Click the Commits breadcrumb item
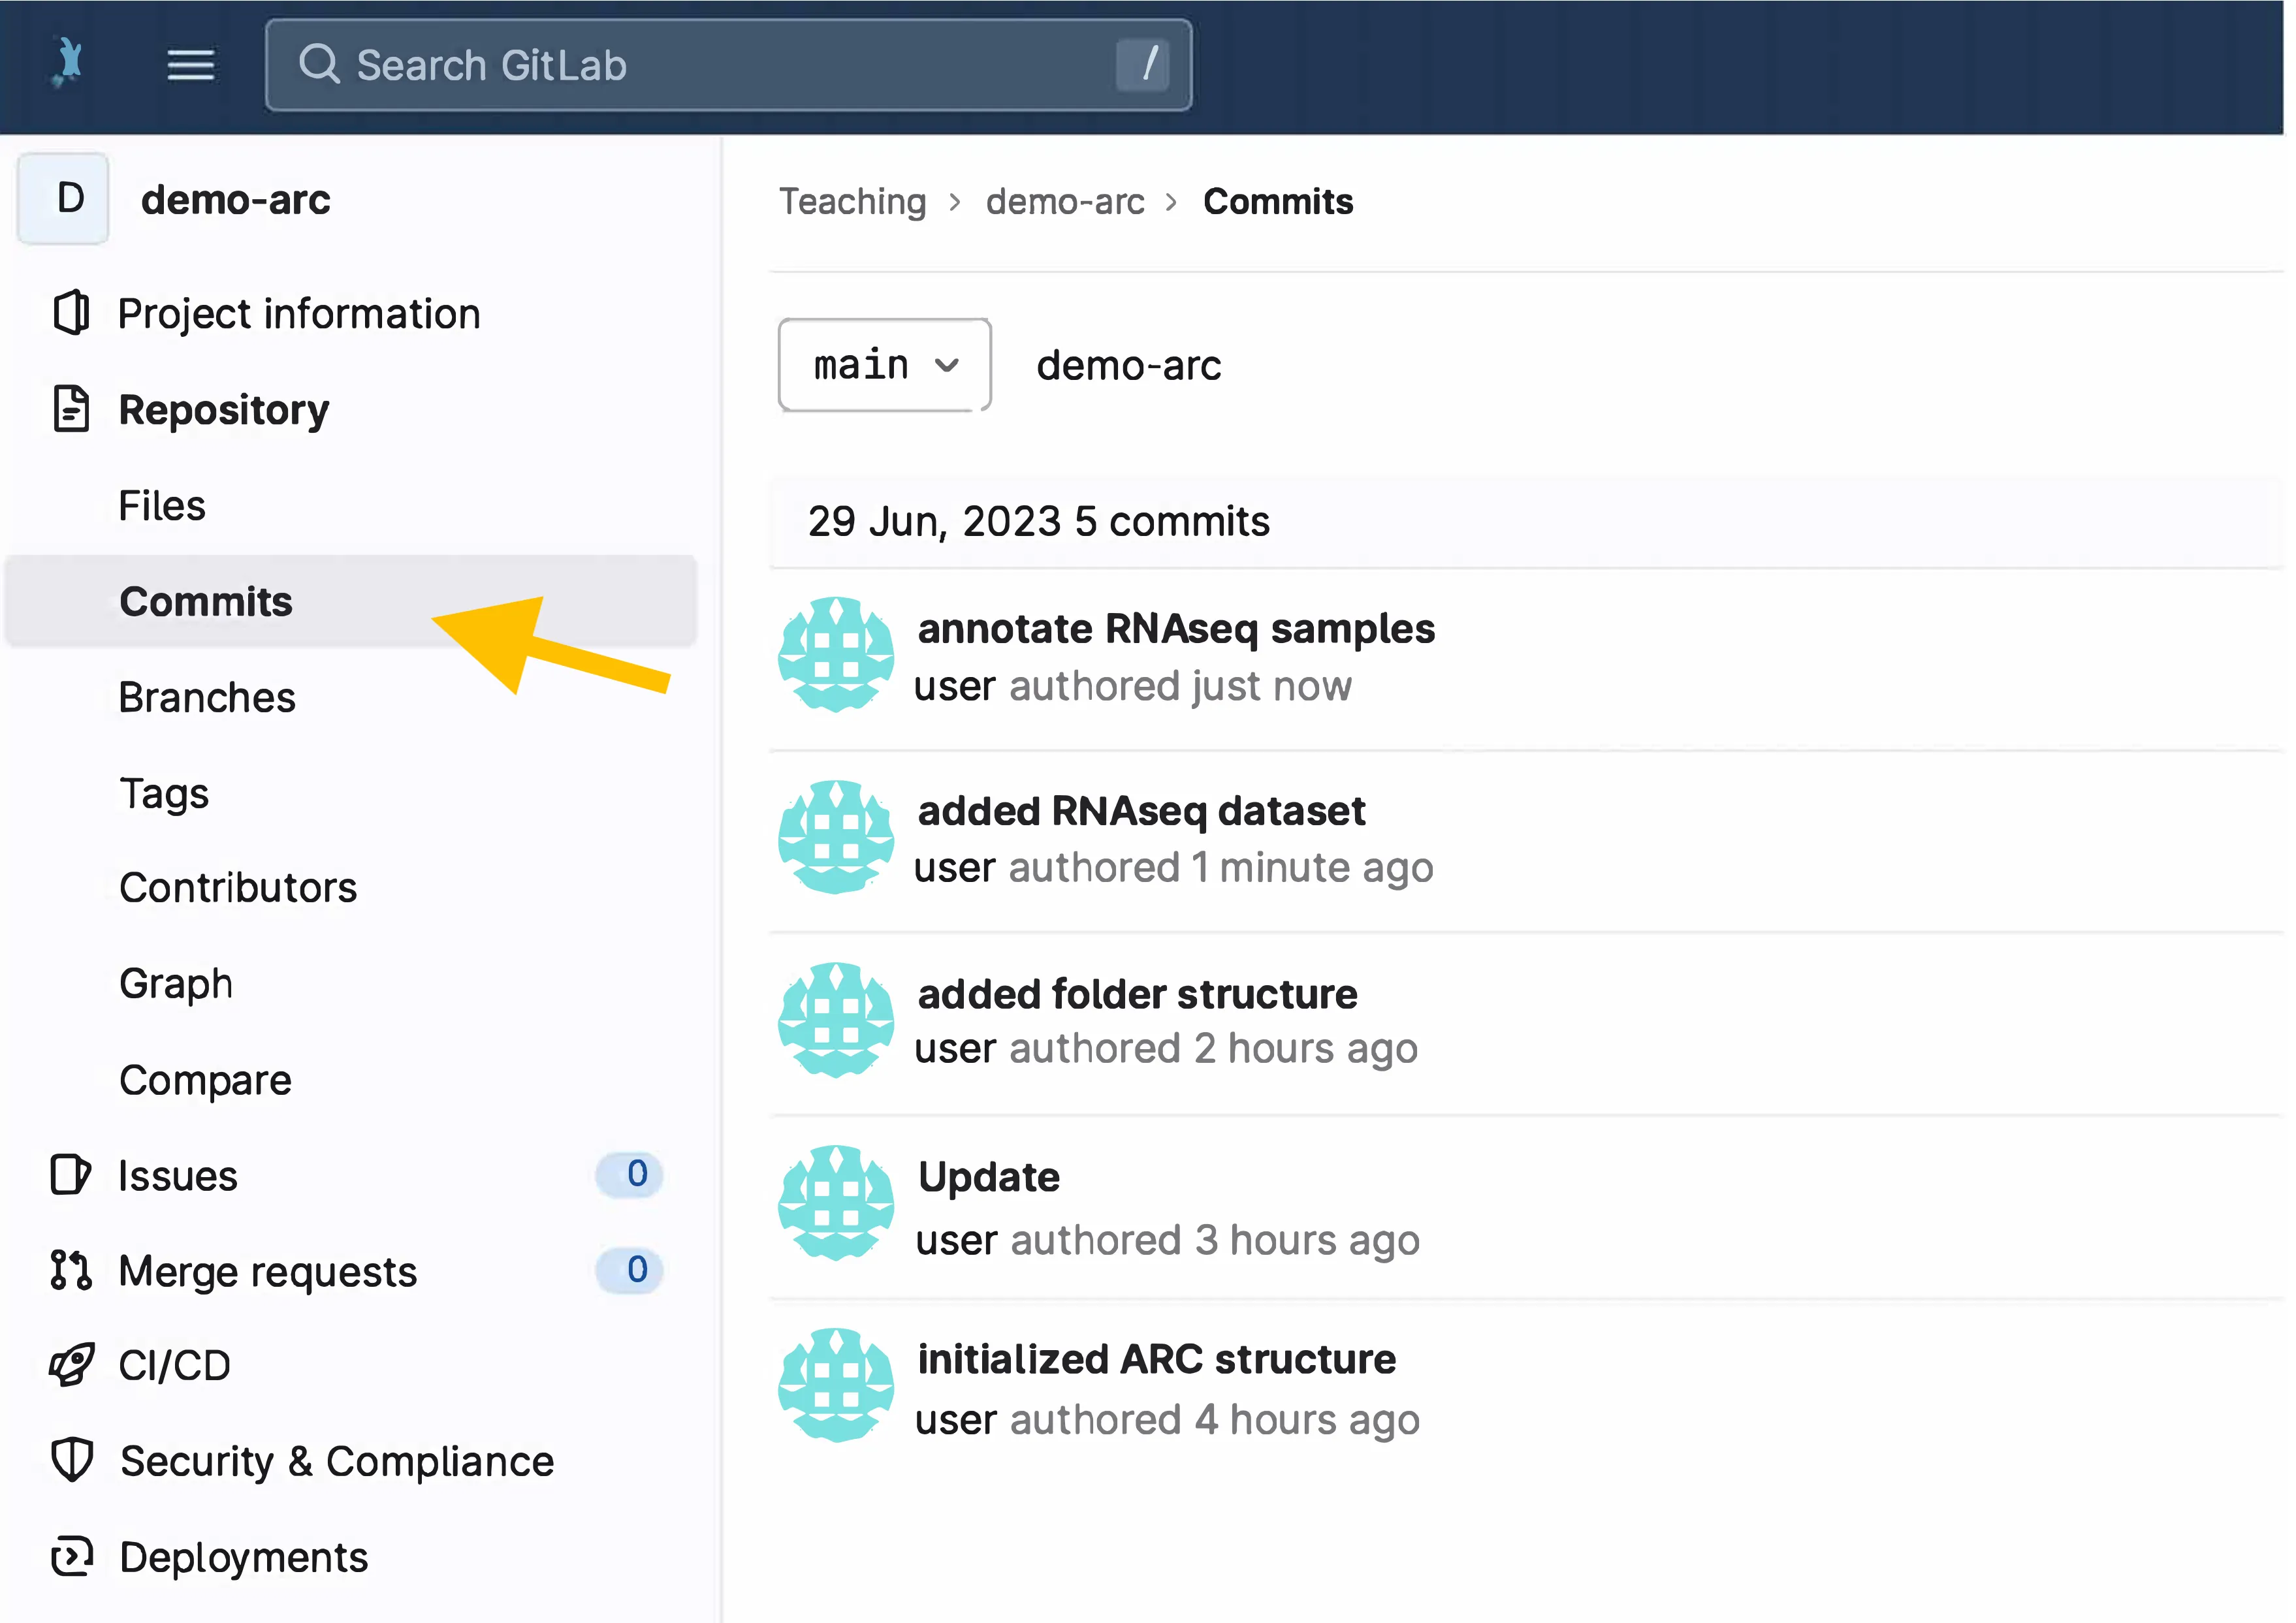The height and width of the screenshot is (1623, 2296). 1278,201
